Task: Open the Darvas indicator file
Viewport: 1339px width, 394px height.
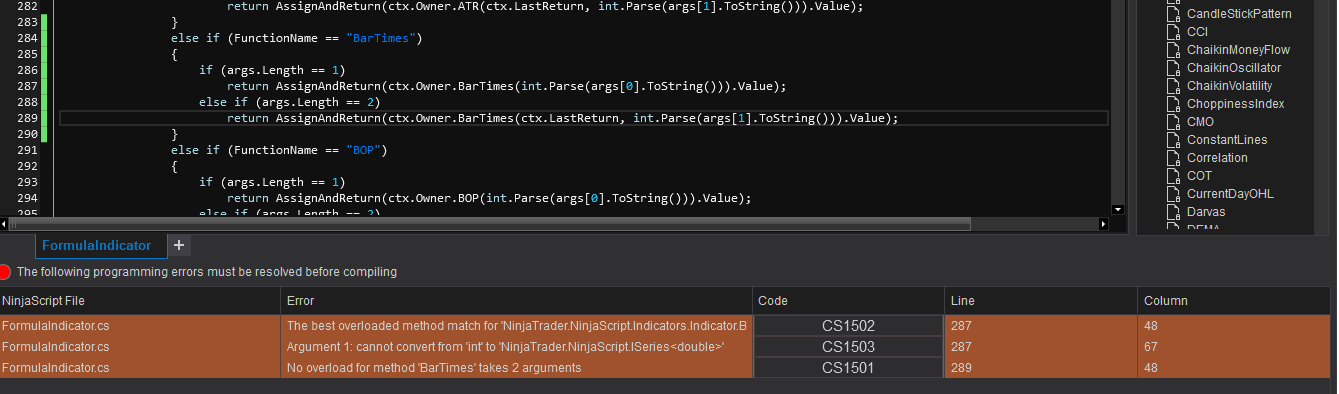Action: (1205, 212)
